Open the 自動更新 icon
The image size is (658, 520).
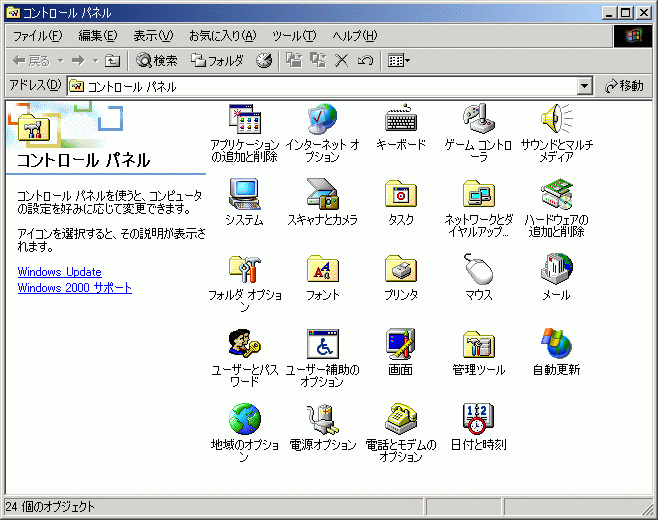coord(556,344)
